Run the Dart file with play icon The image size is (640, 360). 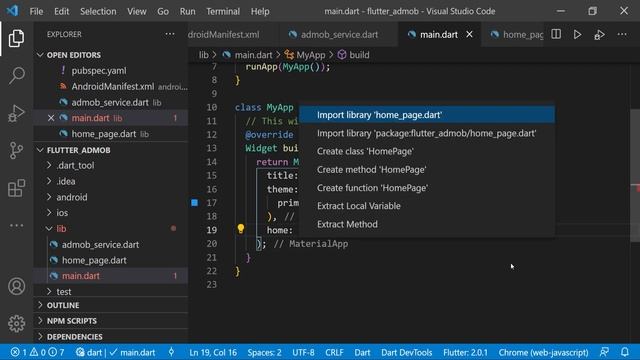tap(577, 34)
